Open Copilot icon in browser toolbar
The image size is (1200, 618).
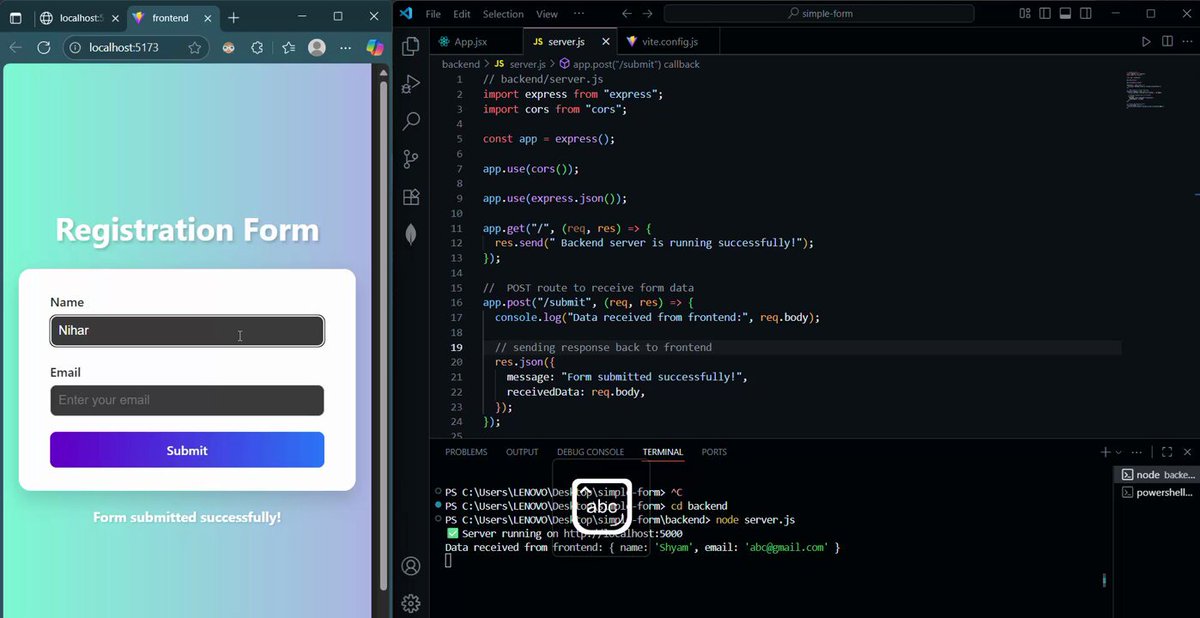[375, 47]
